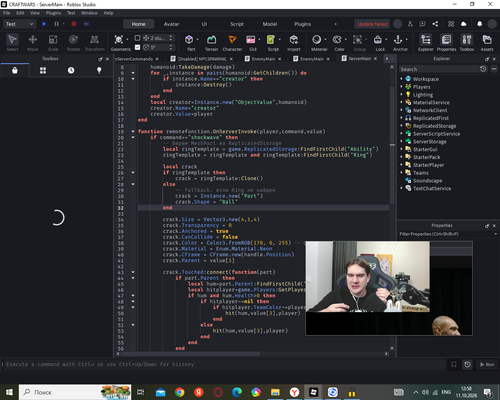Stop the test with red Stop button
500x400 pixels.
[x=74, y=24]
